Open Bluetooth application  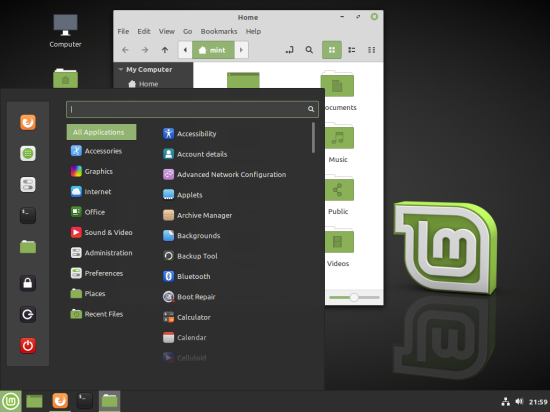tap(187, 276)
